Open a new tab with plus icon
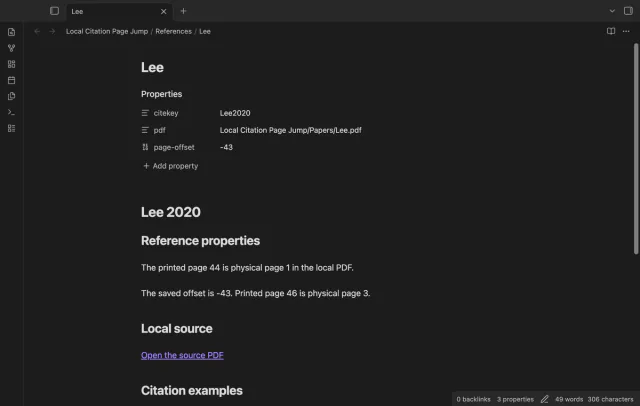The width and height of the screenshot is (640, 406). click(183, 11)
